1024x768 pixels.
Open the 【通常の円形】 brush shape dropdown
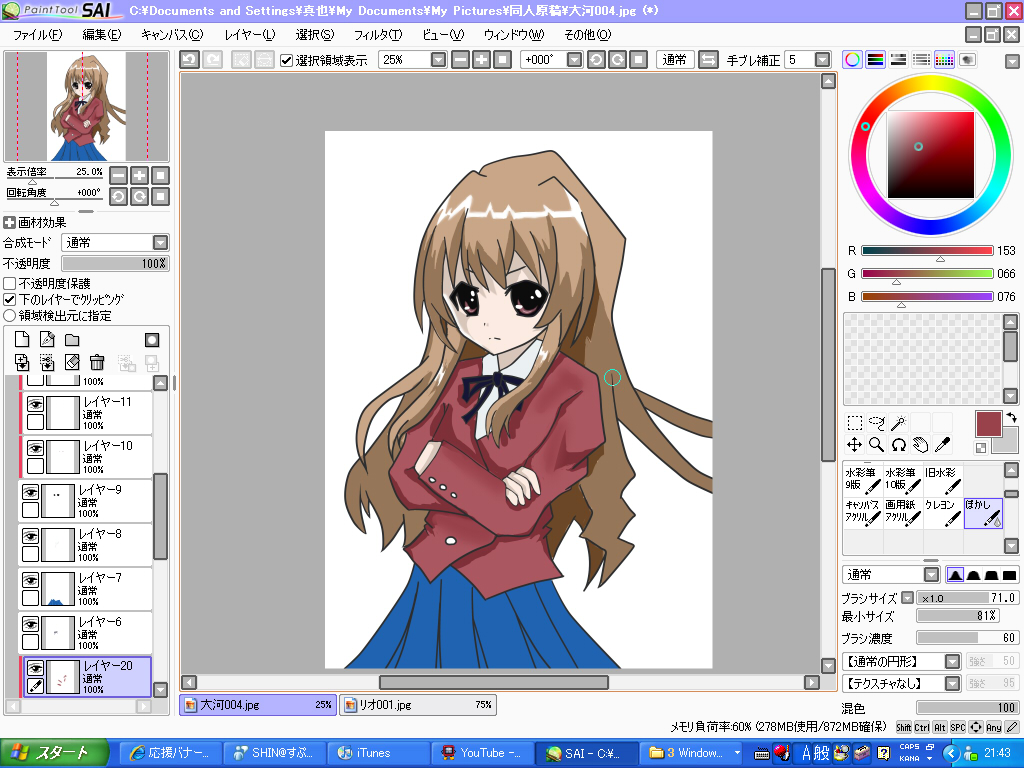click(x=953, y=662)
